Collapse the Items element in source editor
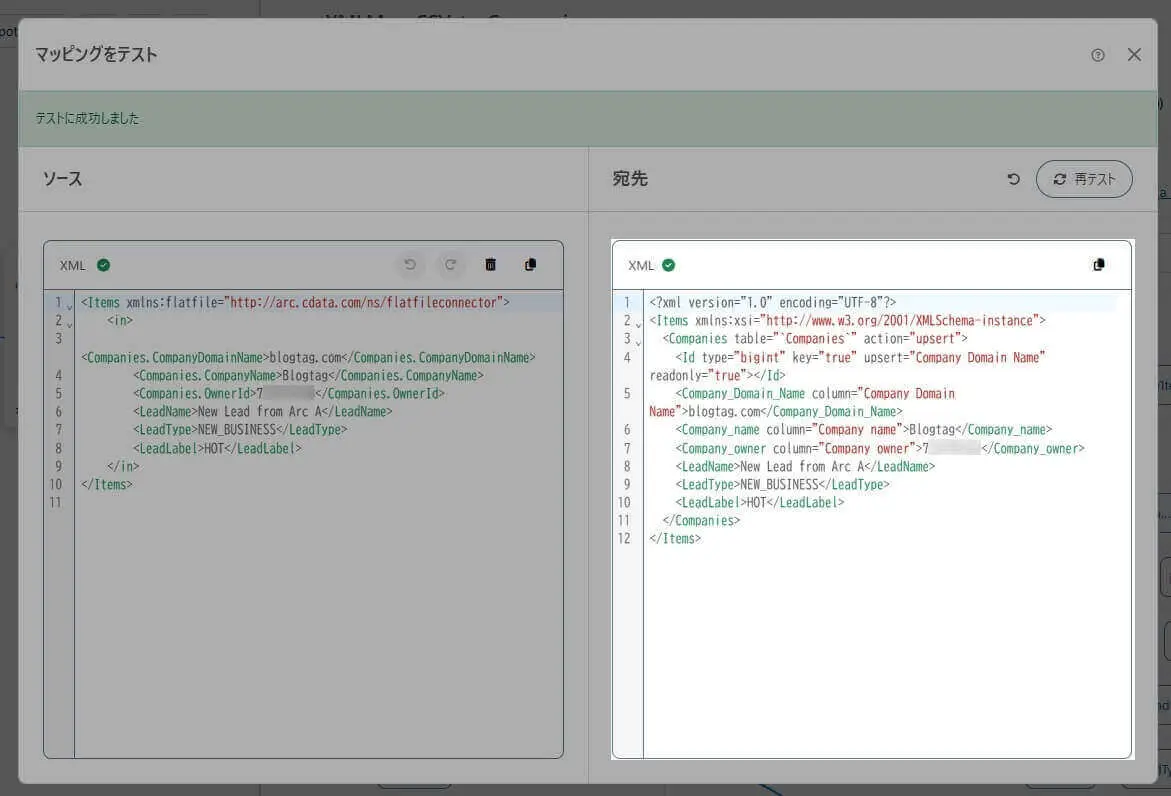1171x796 pixels. [69, 304]
